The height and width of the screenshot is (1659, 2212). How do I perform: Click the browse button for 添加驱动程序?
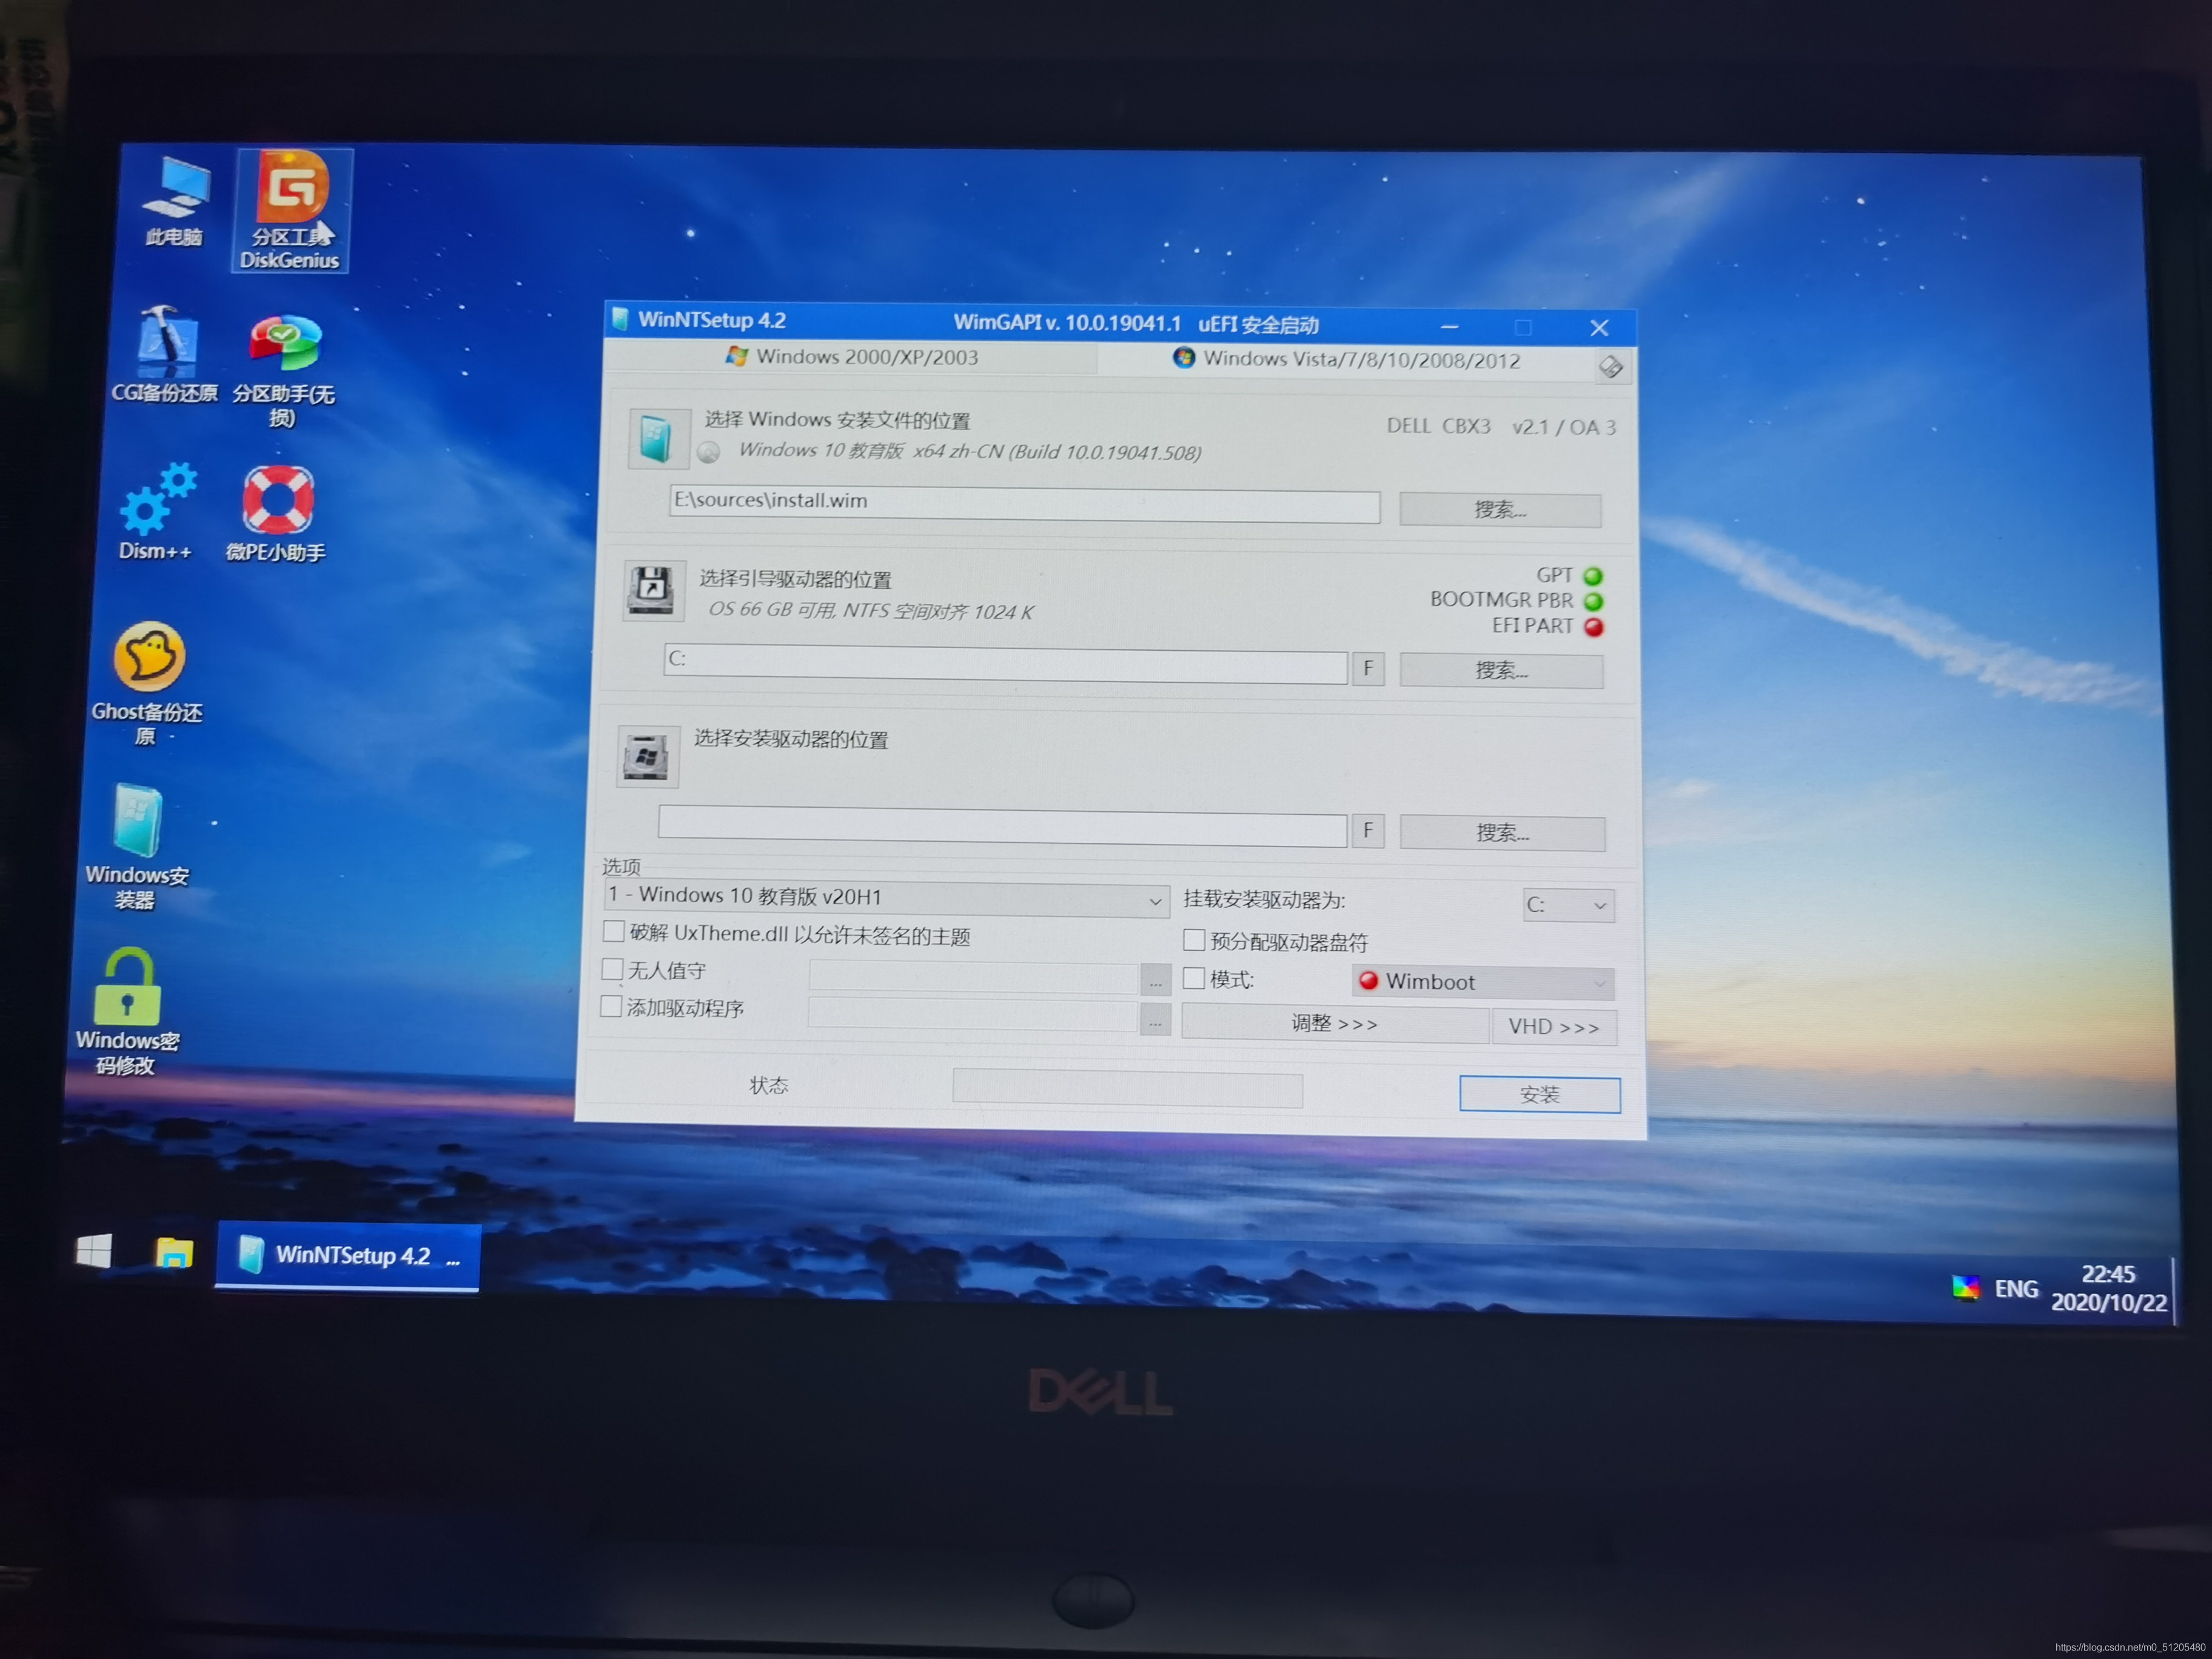point(1155,1021)
